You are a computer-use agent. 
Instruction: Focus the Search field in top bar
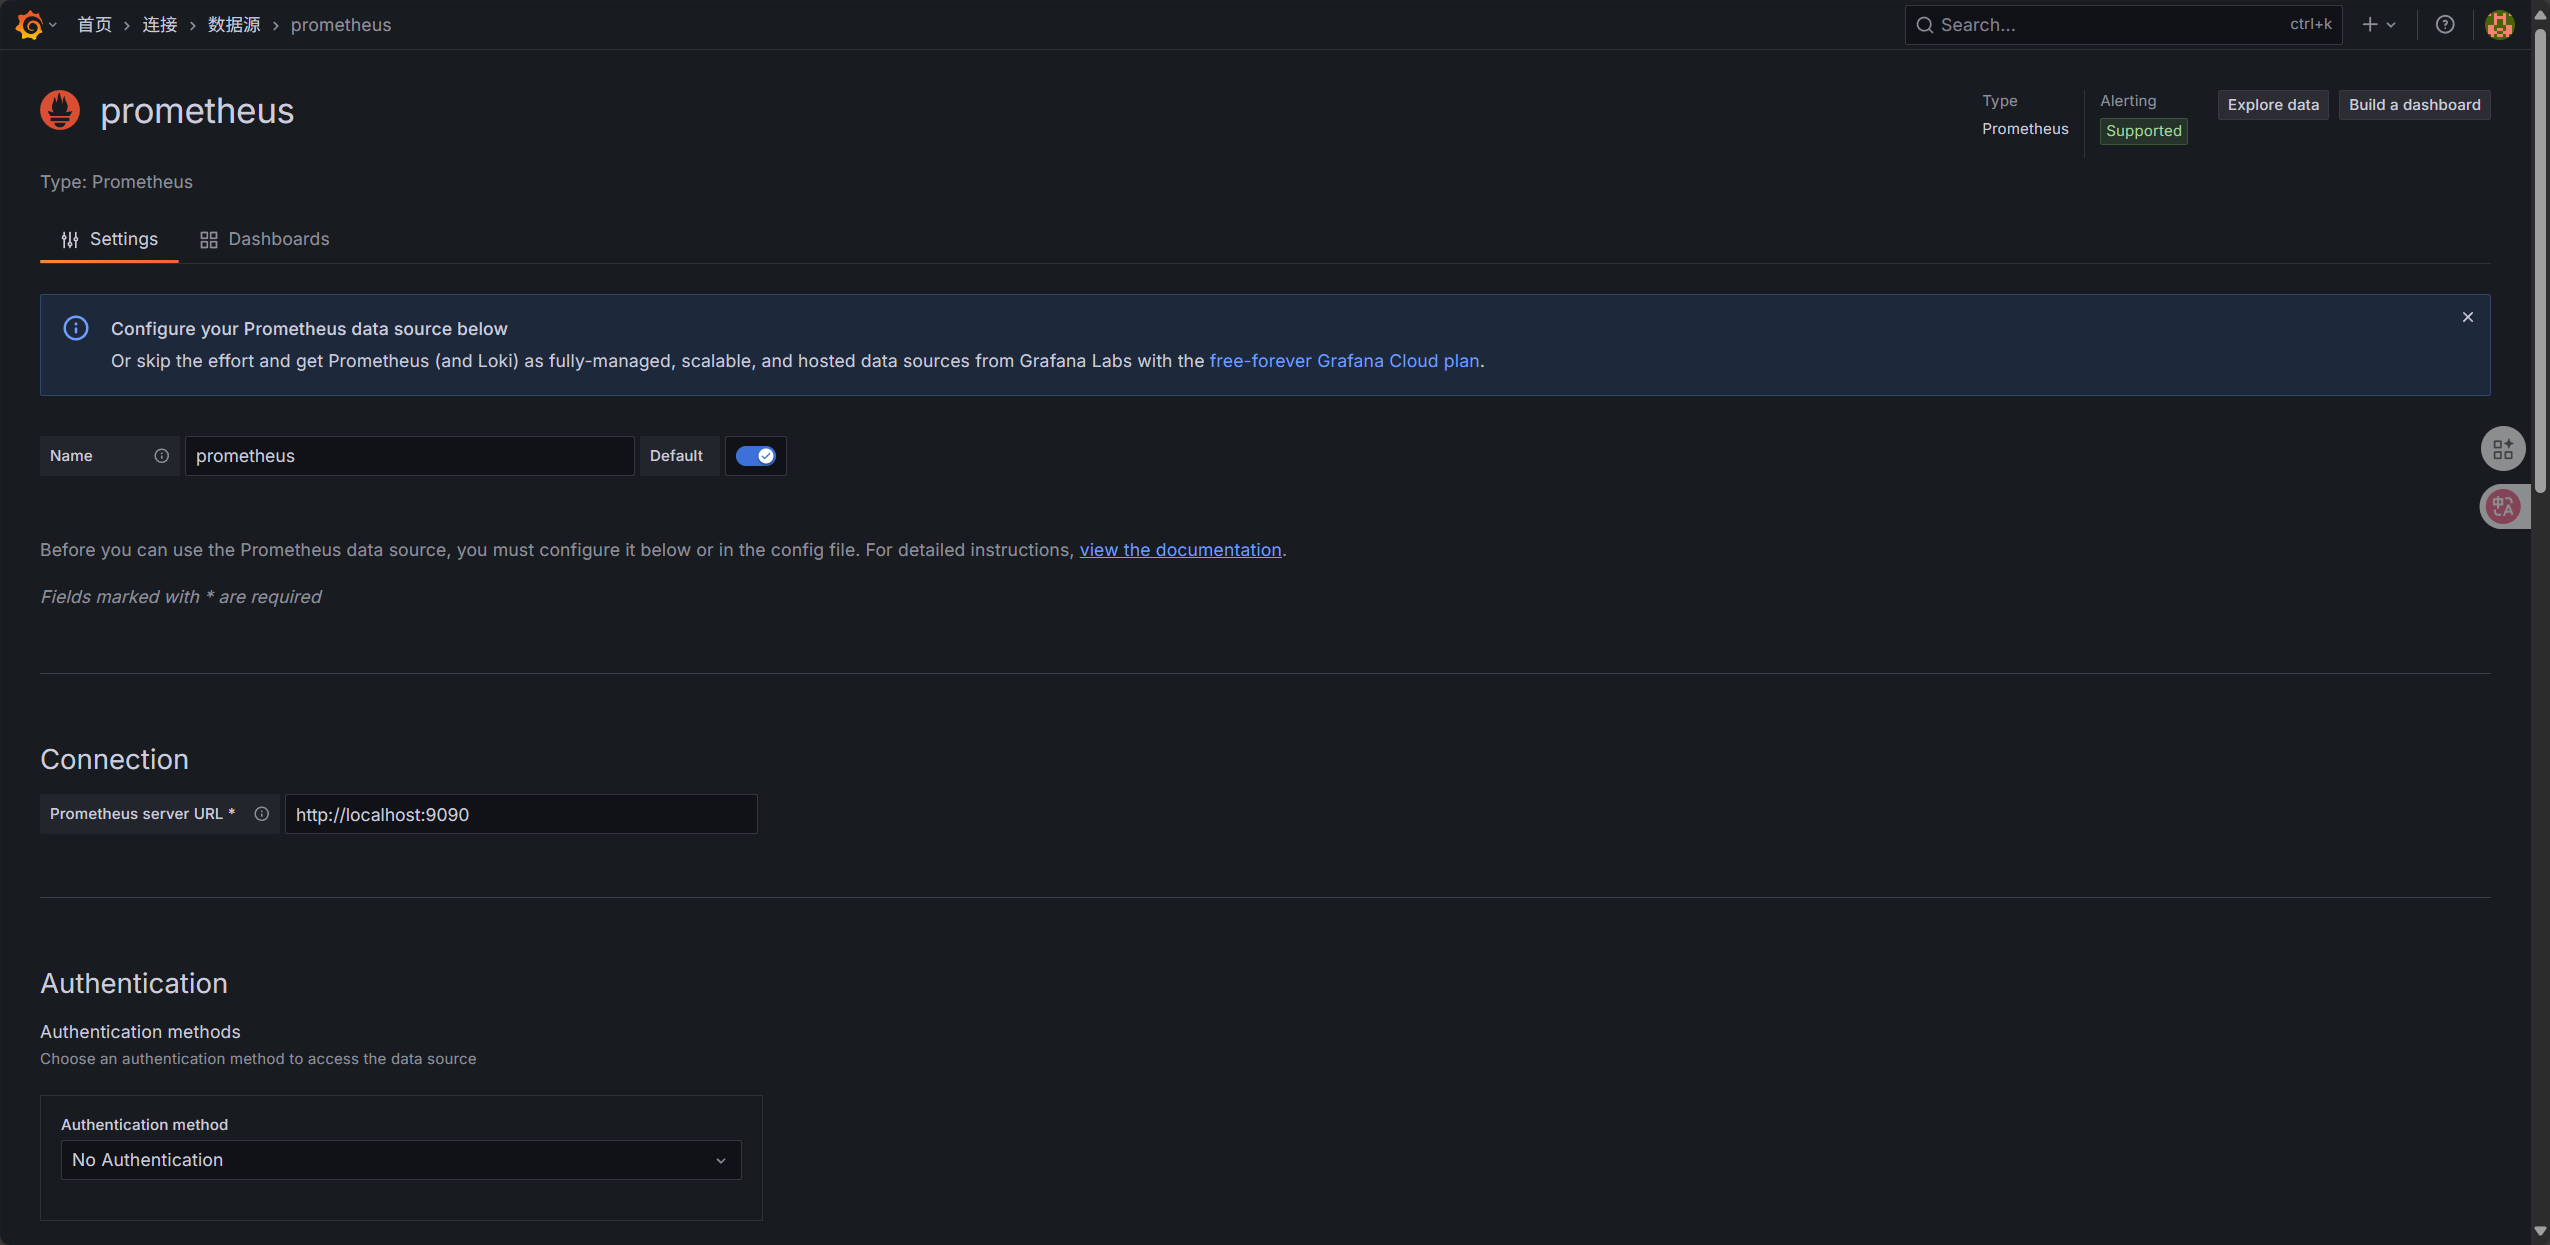point(2123,25)
